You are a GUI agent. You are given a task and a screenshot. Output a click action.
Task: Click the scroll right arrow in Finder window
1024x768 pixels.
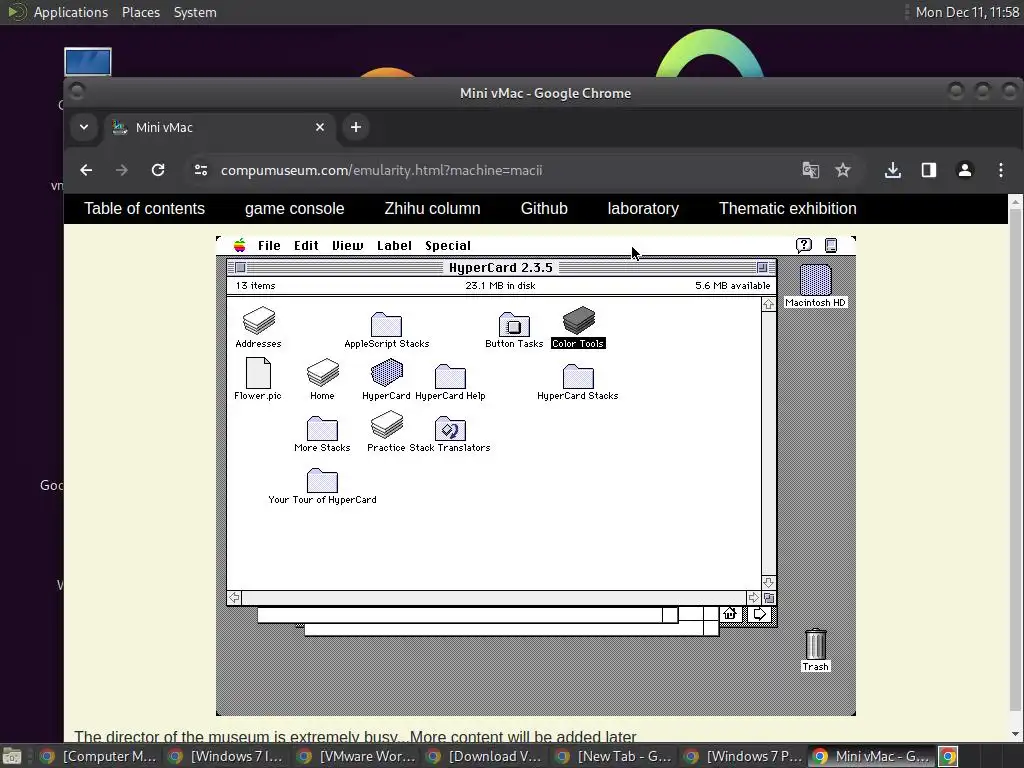[x=754, y=598]
